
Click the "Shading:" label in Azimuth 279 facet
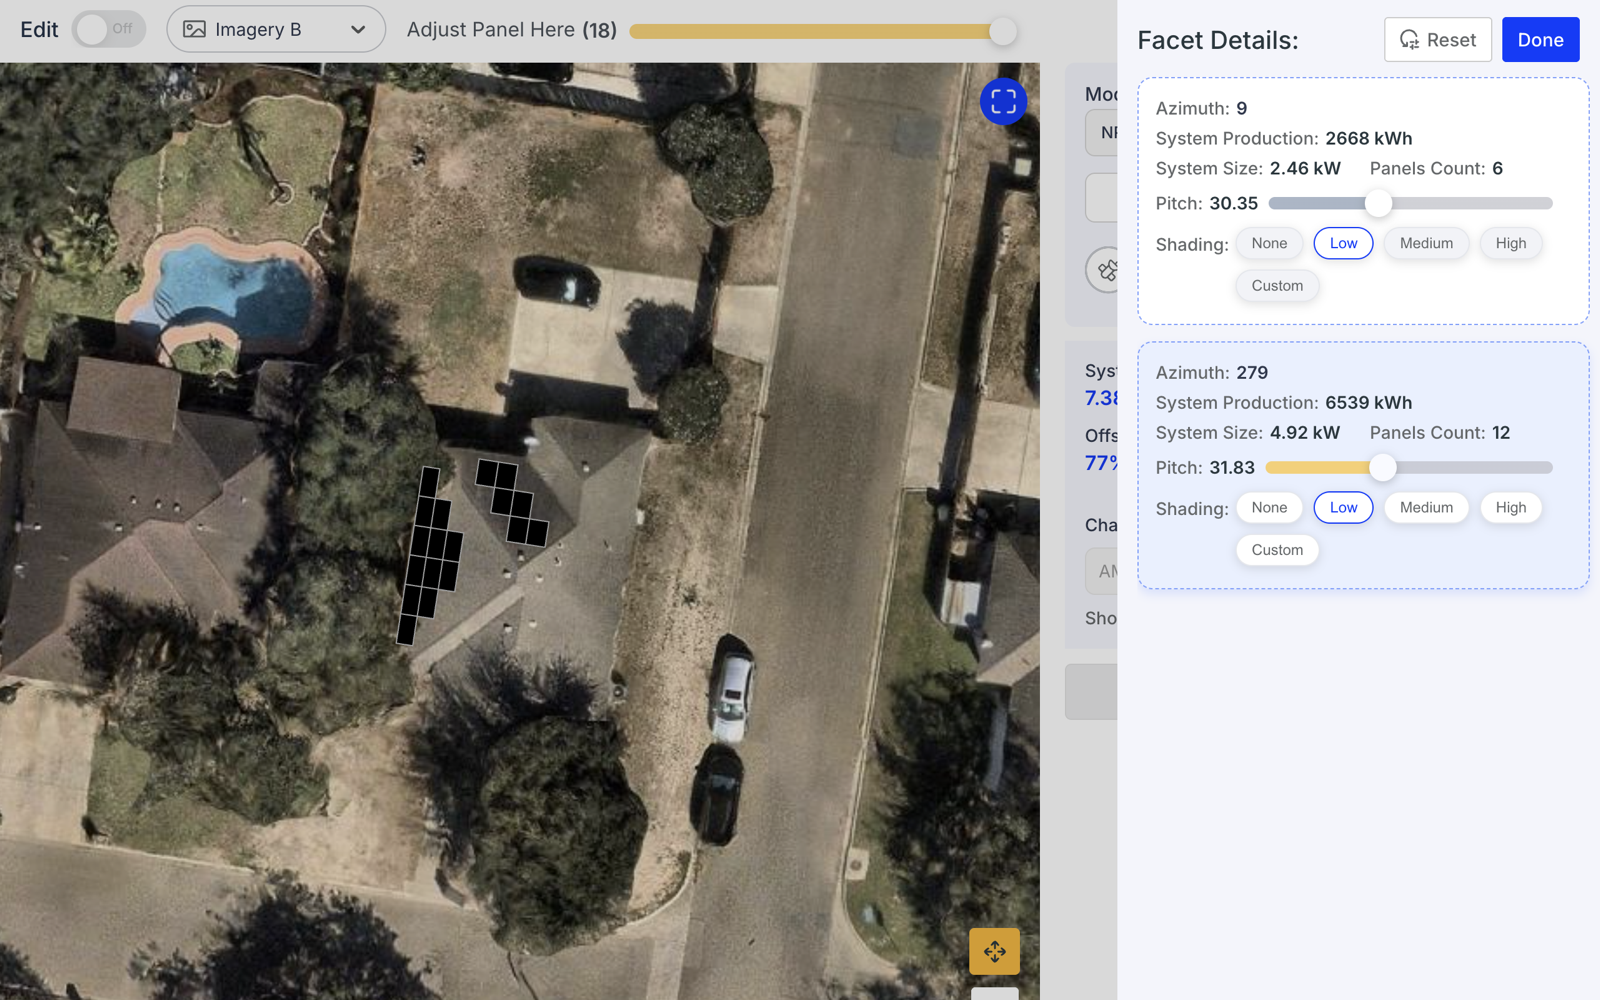(1192, 509)
